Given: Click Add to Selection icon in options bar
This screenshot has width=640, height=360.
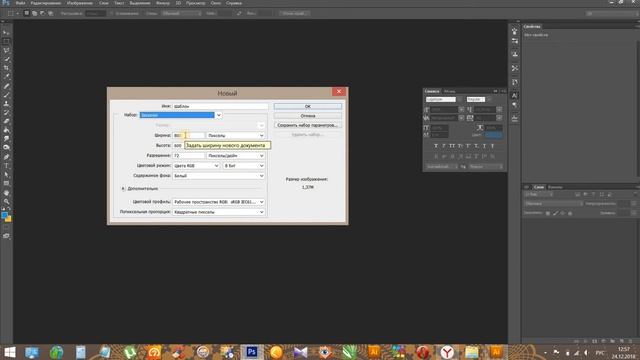Looking at the screenshot, I should pos(34,13).
